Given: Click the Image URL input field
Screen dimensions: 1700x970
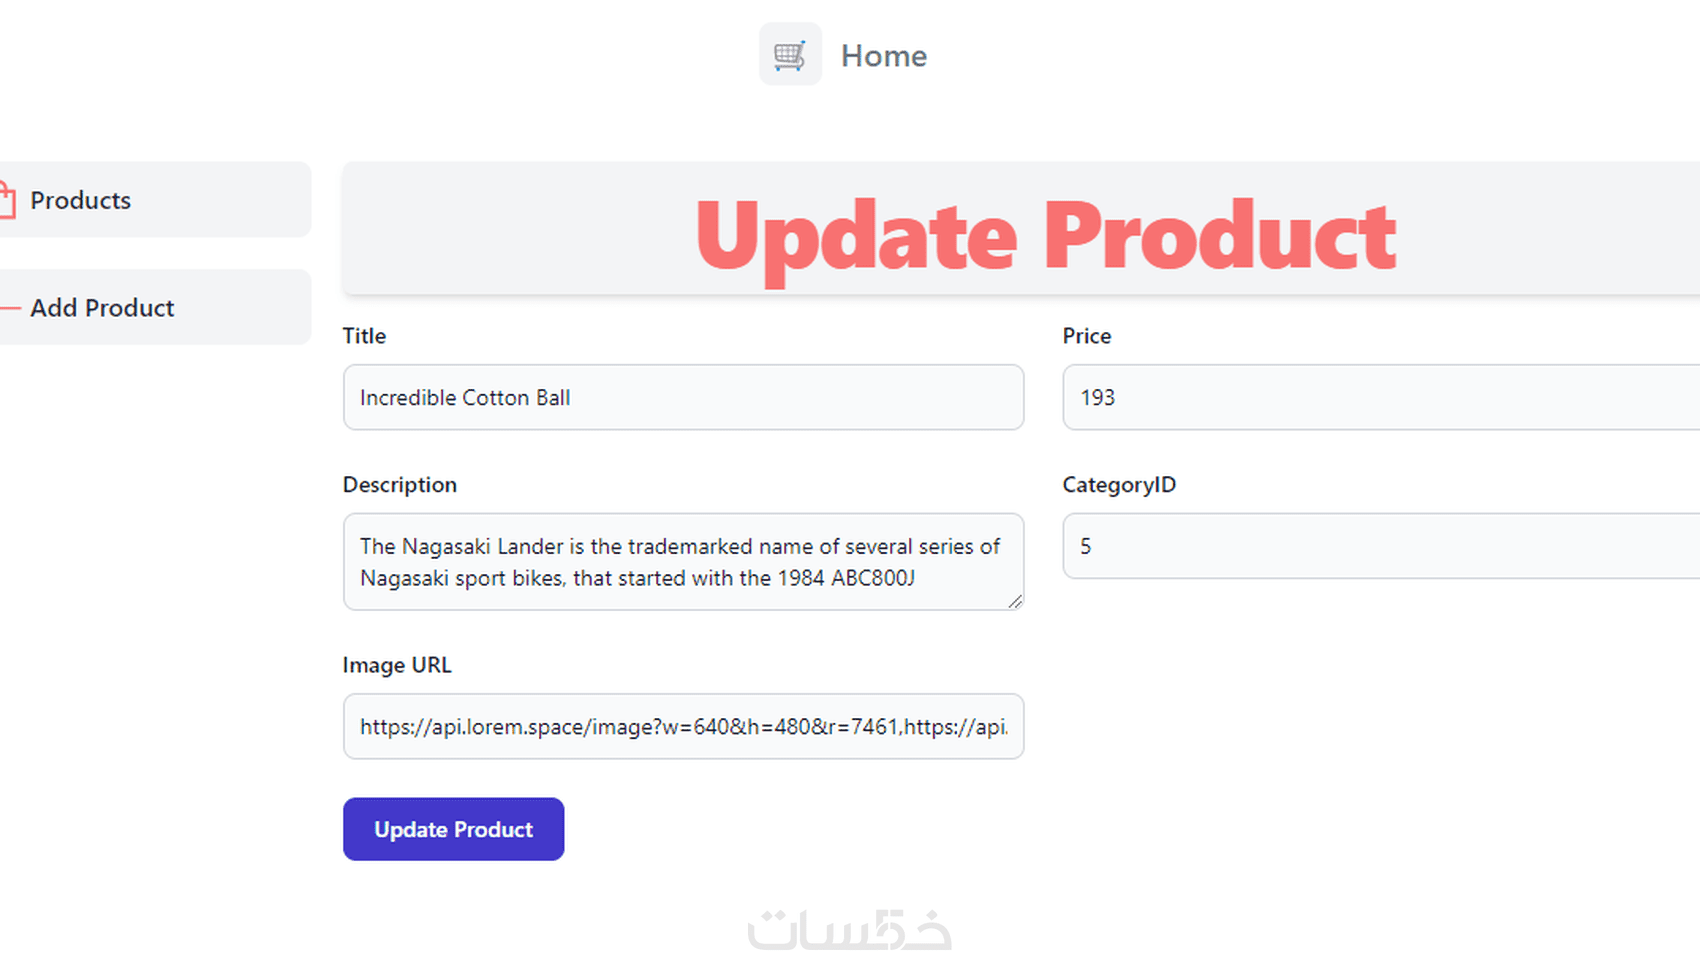Looking at the screenshot, I should tap(683, 726).
